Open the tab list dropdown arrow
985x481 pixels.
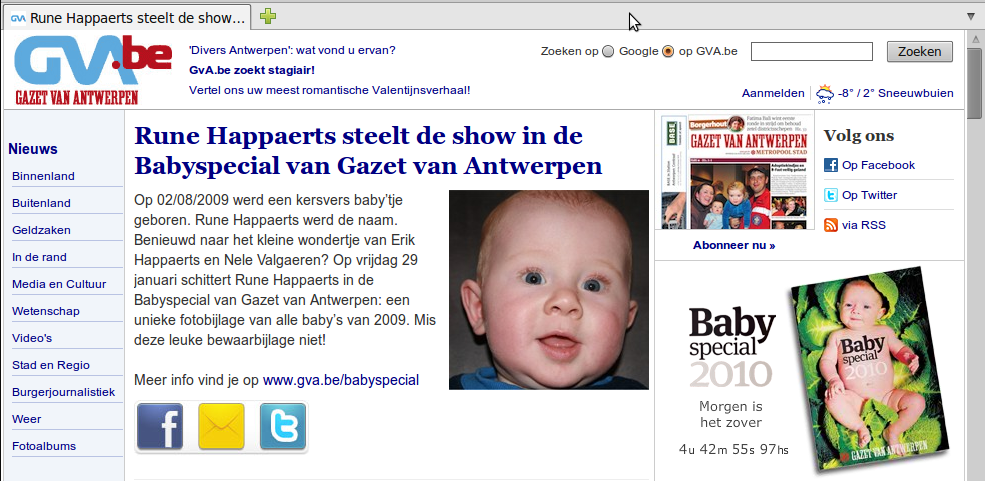[971, 16]
